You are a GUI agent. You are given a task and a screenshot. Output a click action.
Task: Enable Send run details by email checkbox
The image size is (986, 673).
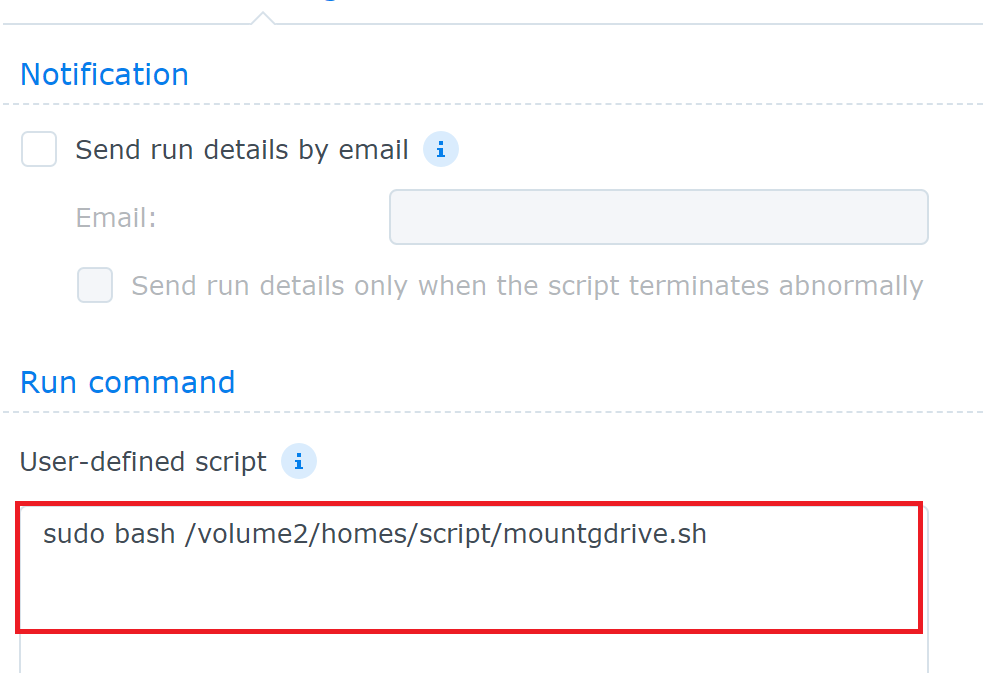(39, 149)
